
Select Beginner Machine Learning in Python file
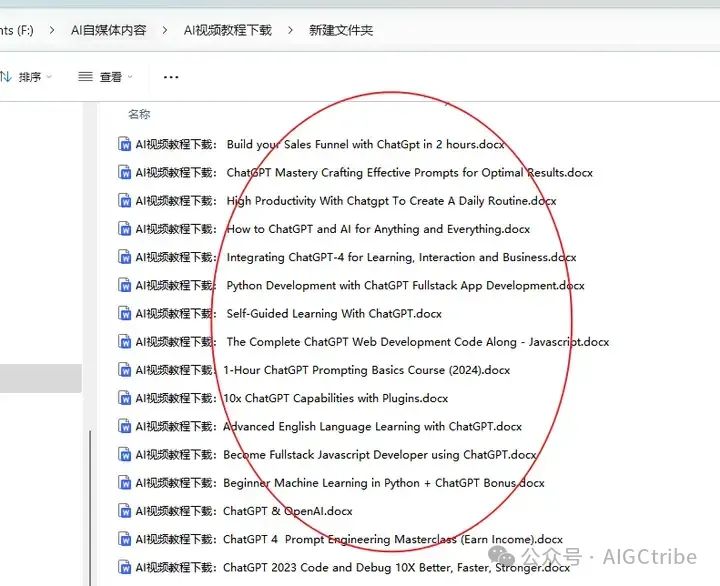[x=331, y=483]
